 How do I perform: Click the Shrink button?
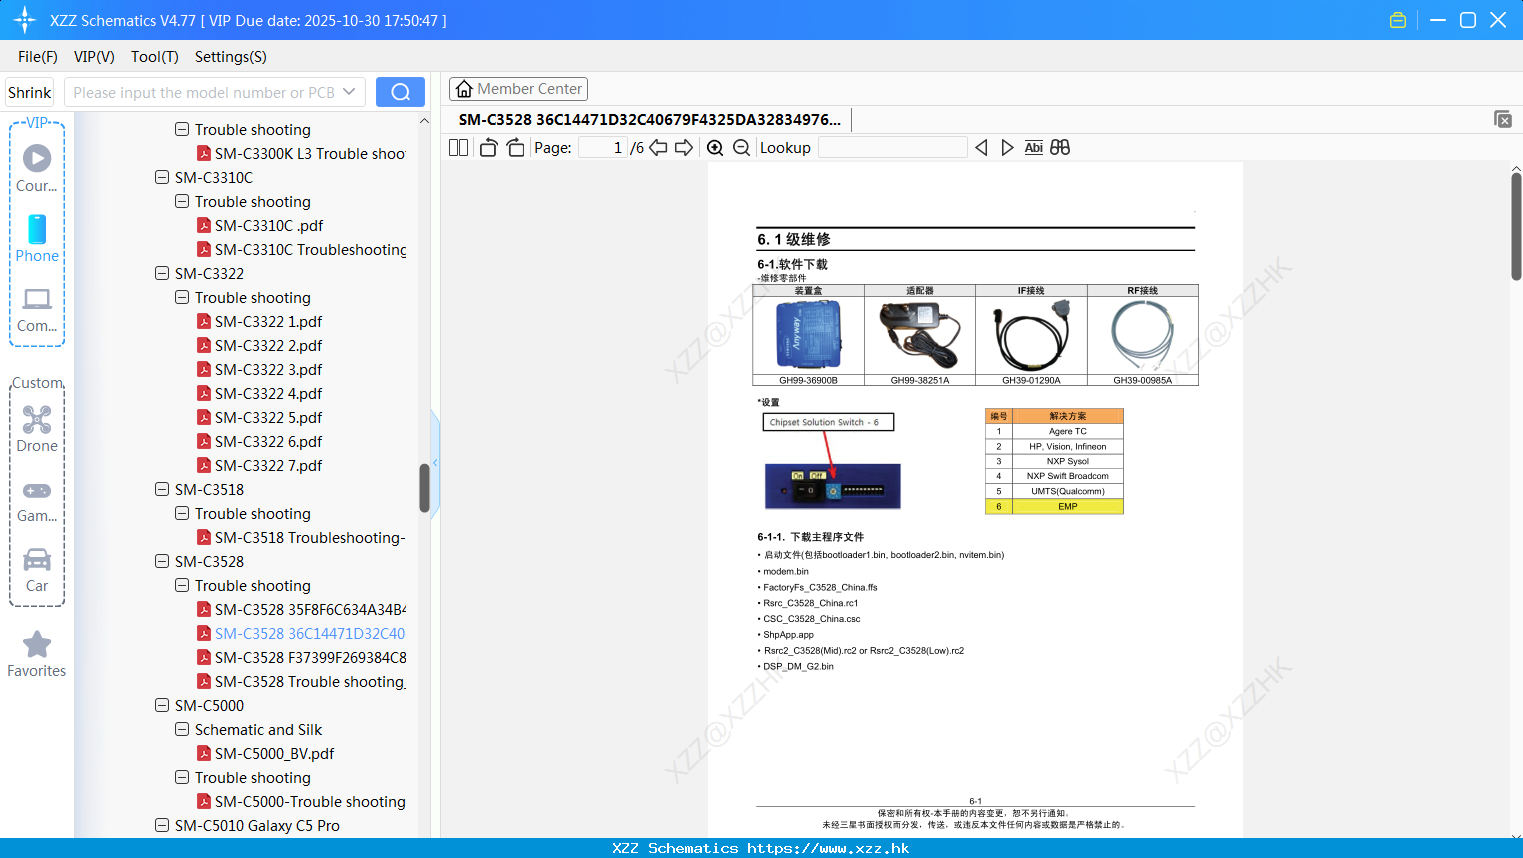click(30, 92)
